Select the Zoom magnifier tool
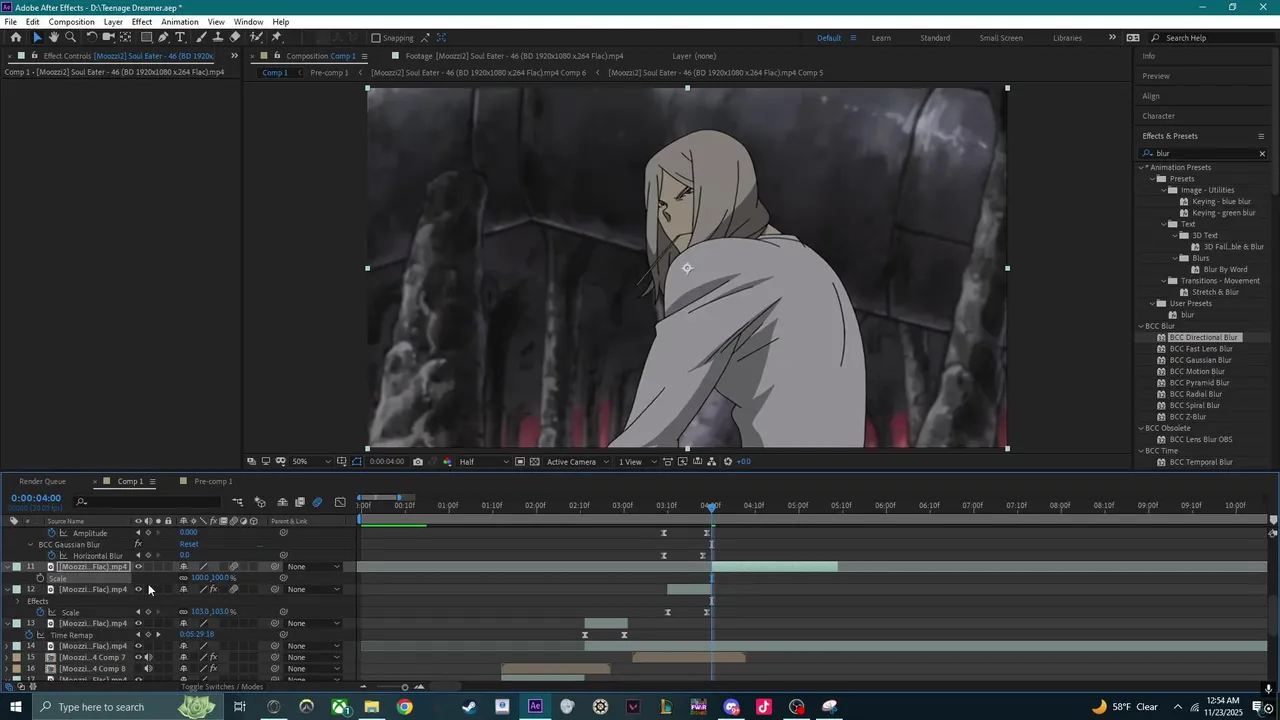Viewport: 1280px width, 720px height. (70, 37)
